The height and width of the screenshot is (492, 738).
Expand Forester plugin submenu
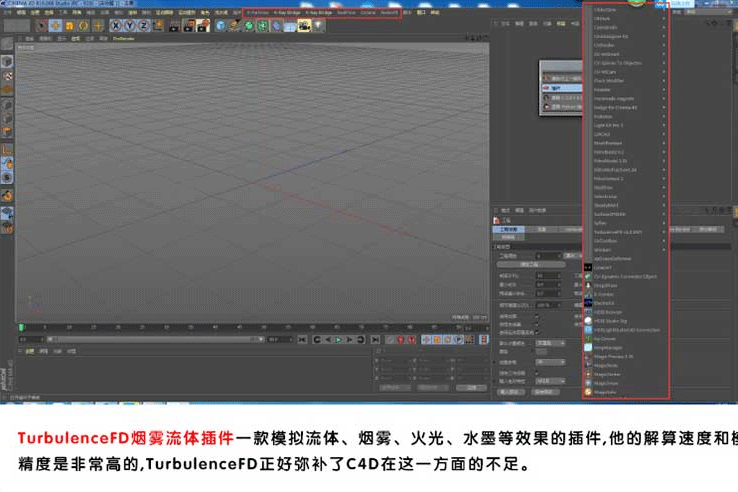627,90
